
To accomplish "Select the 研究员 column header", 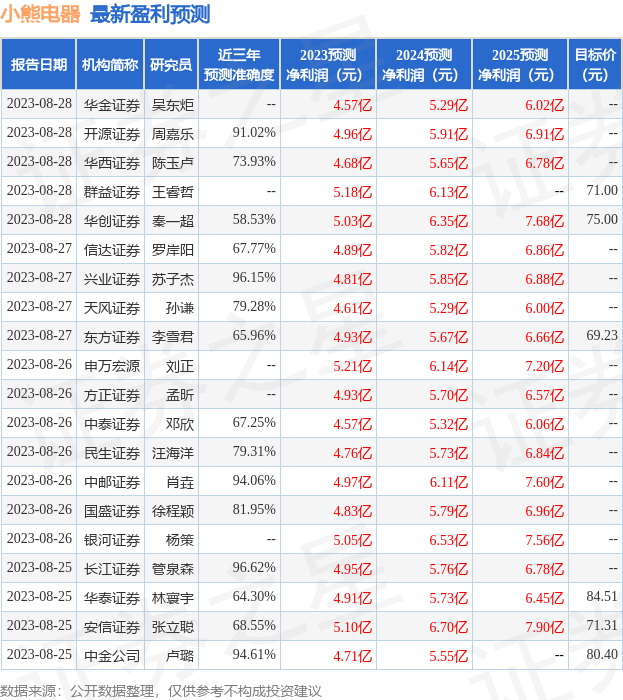I will 171,65.
